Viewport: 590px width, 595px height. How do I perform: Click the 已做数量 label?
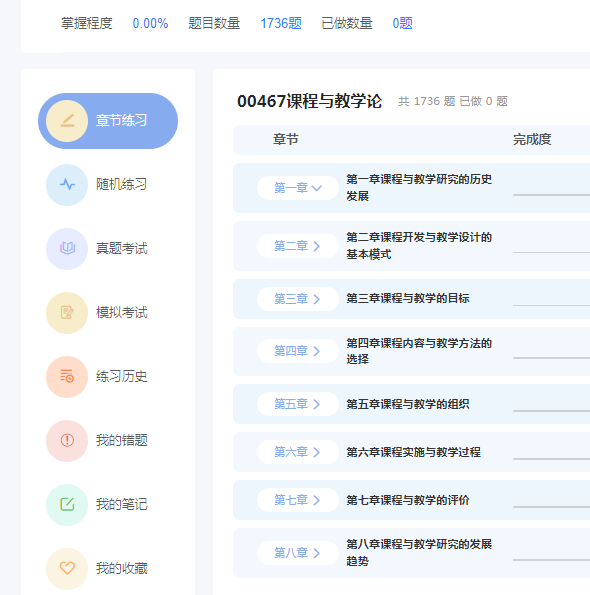click(x=347, y=24)
